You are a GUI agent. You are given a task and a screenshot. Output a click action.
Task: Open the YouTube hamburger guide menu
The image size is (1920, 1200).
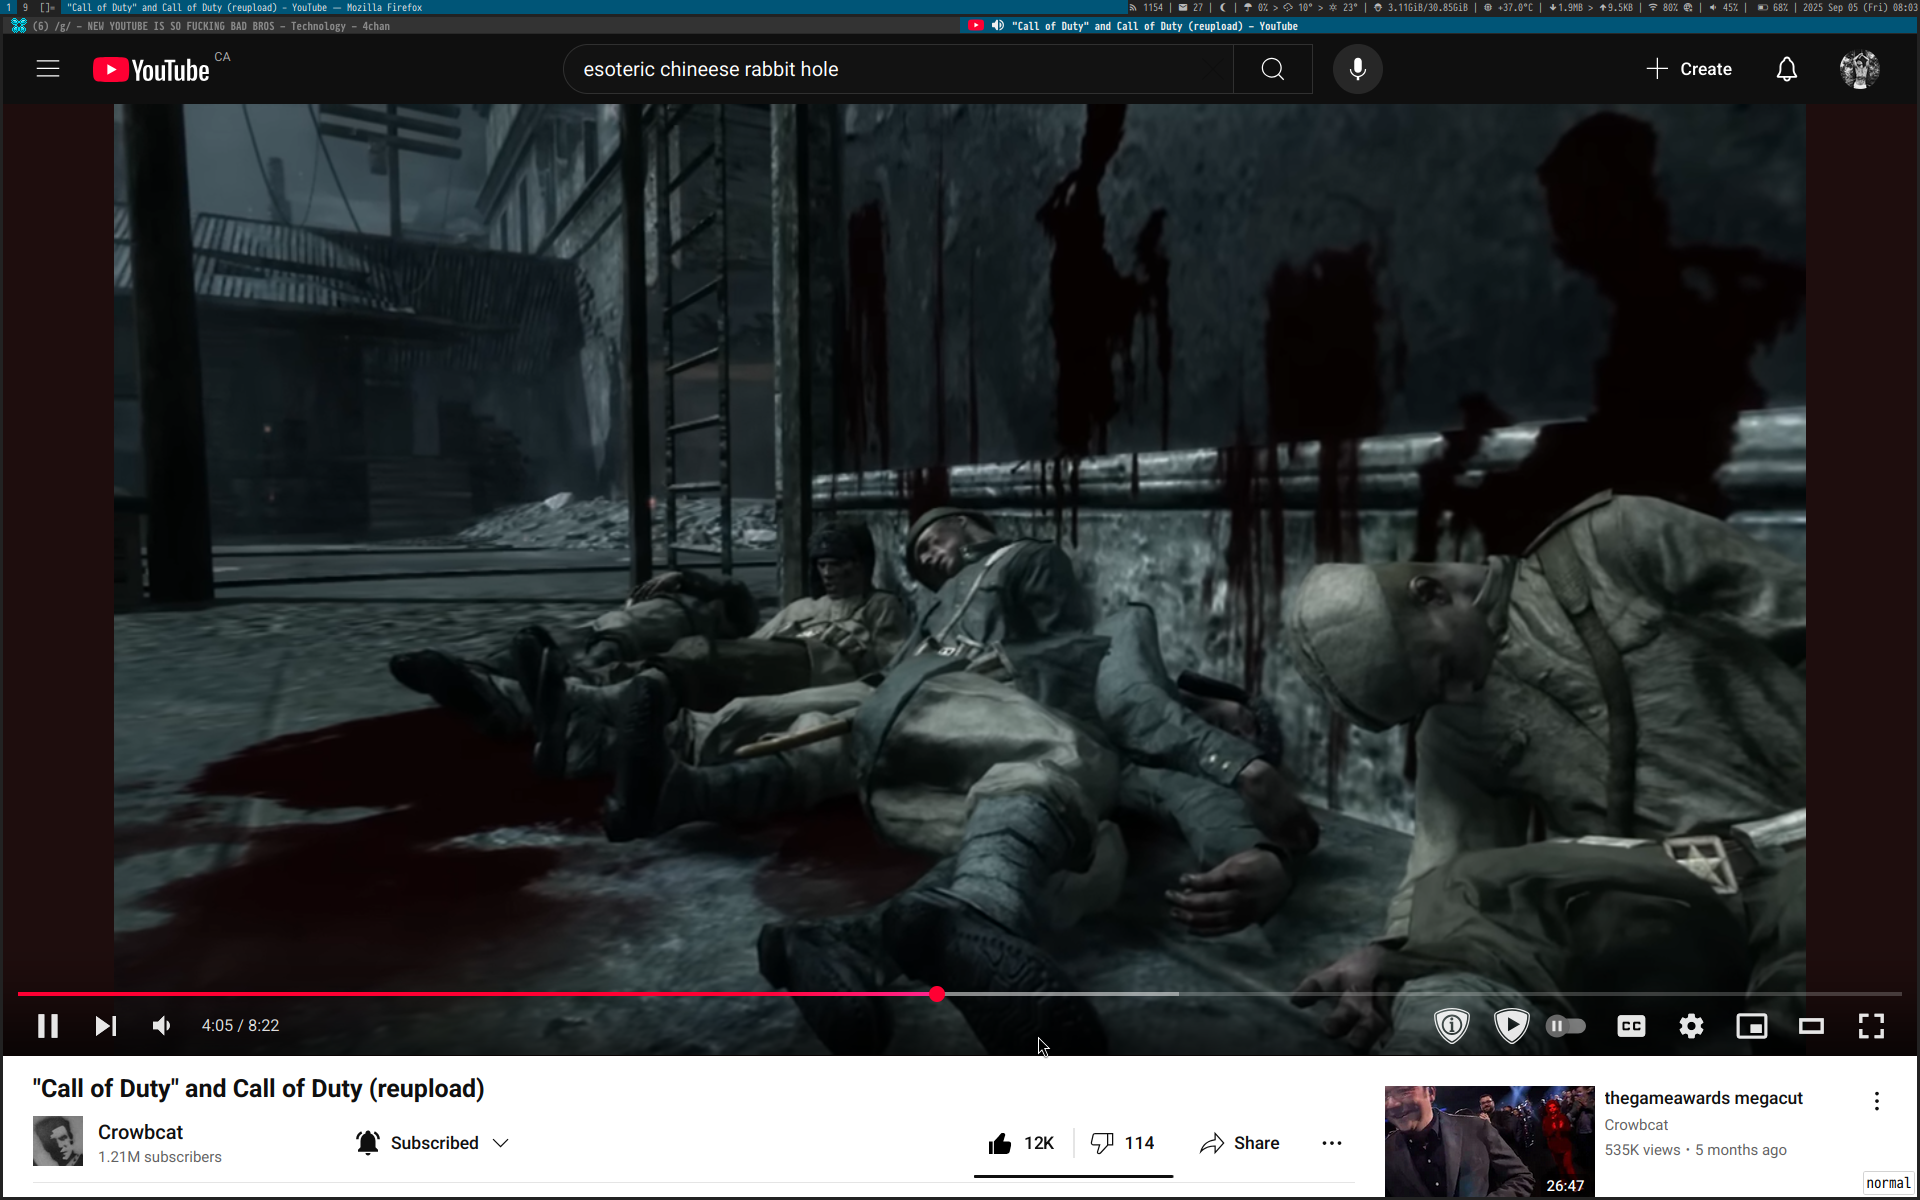(x=48, y=69)
